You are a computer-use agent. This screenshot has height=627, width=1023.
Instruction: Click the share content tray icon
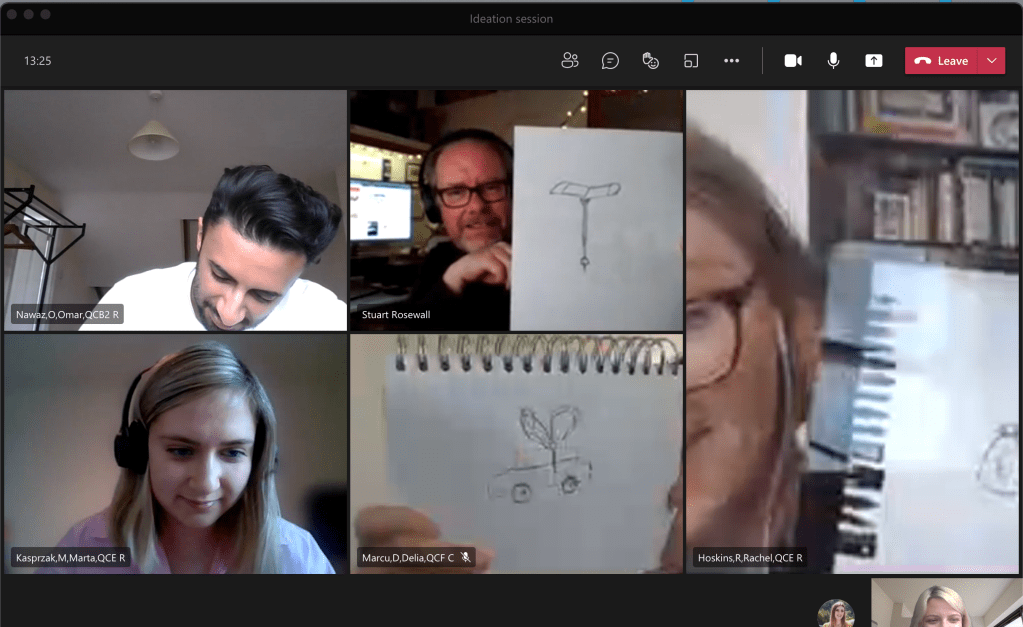pos(874,61)
